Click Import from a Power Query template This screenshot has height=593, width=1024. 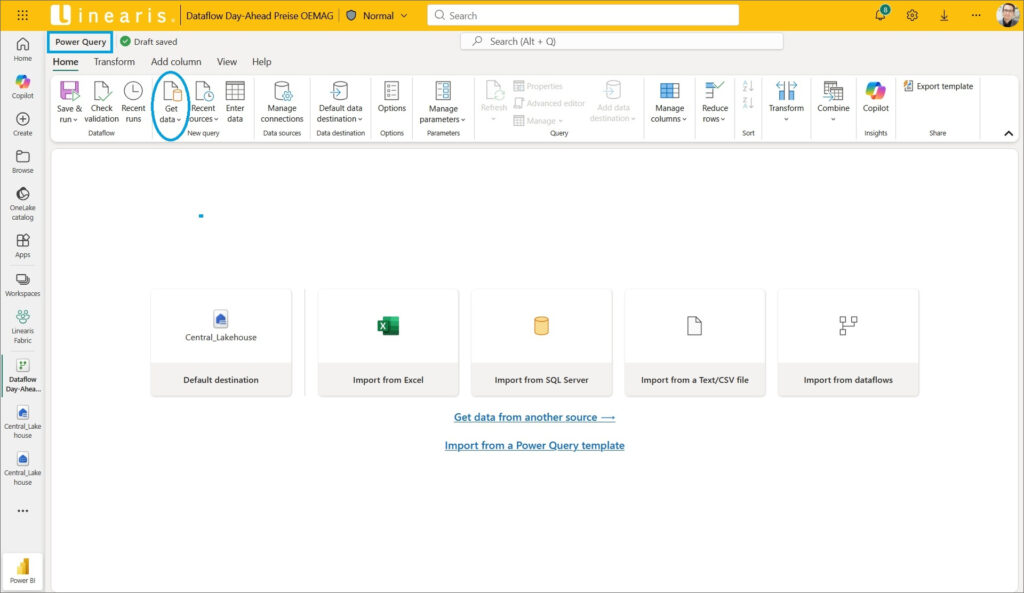[534, 445]
